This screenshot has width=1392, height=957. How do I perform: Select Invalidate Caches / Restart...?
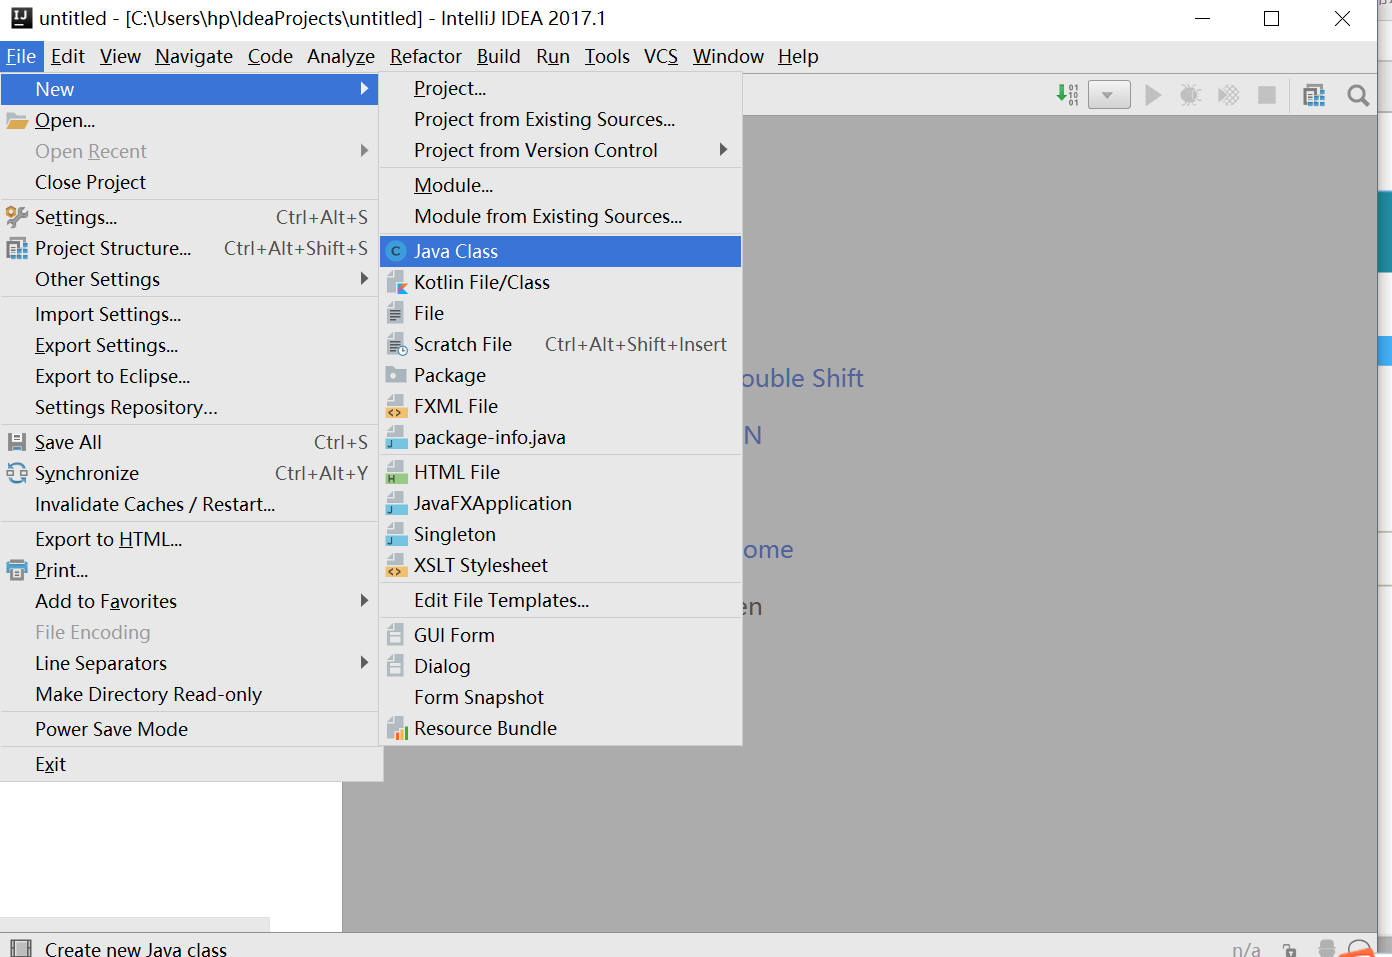click(190, 504)
